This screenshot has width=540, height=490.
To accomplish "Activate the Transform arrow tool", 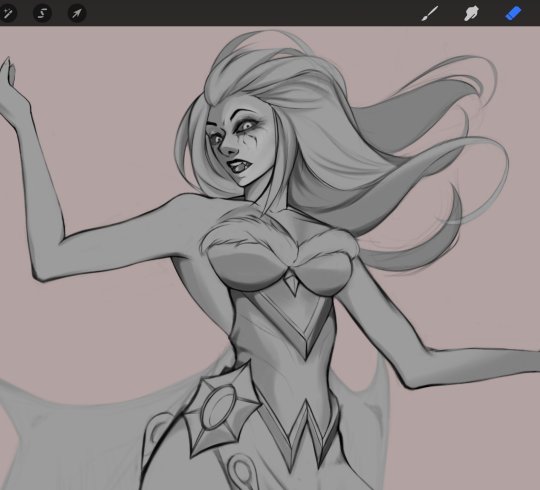I will 77,13.
